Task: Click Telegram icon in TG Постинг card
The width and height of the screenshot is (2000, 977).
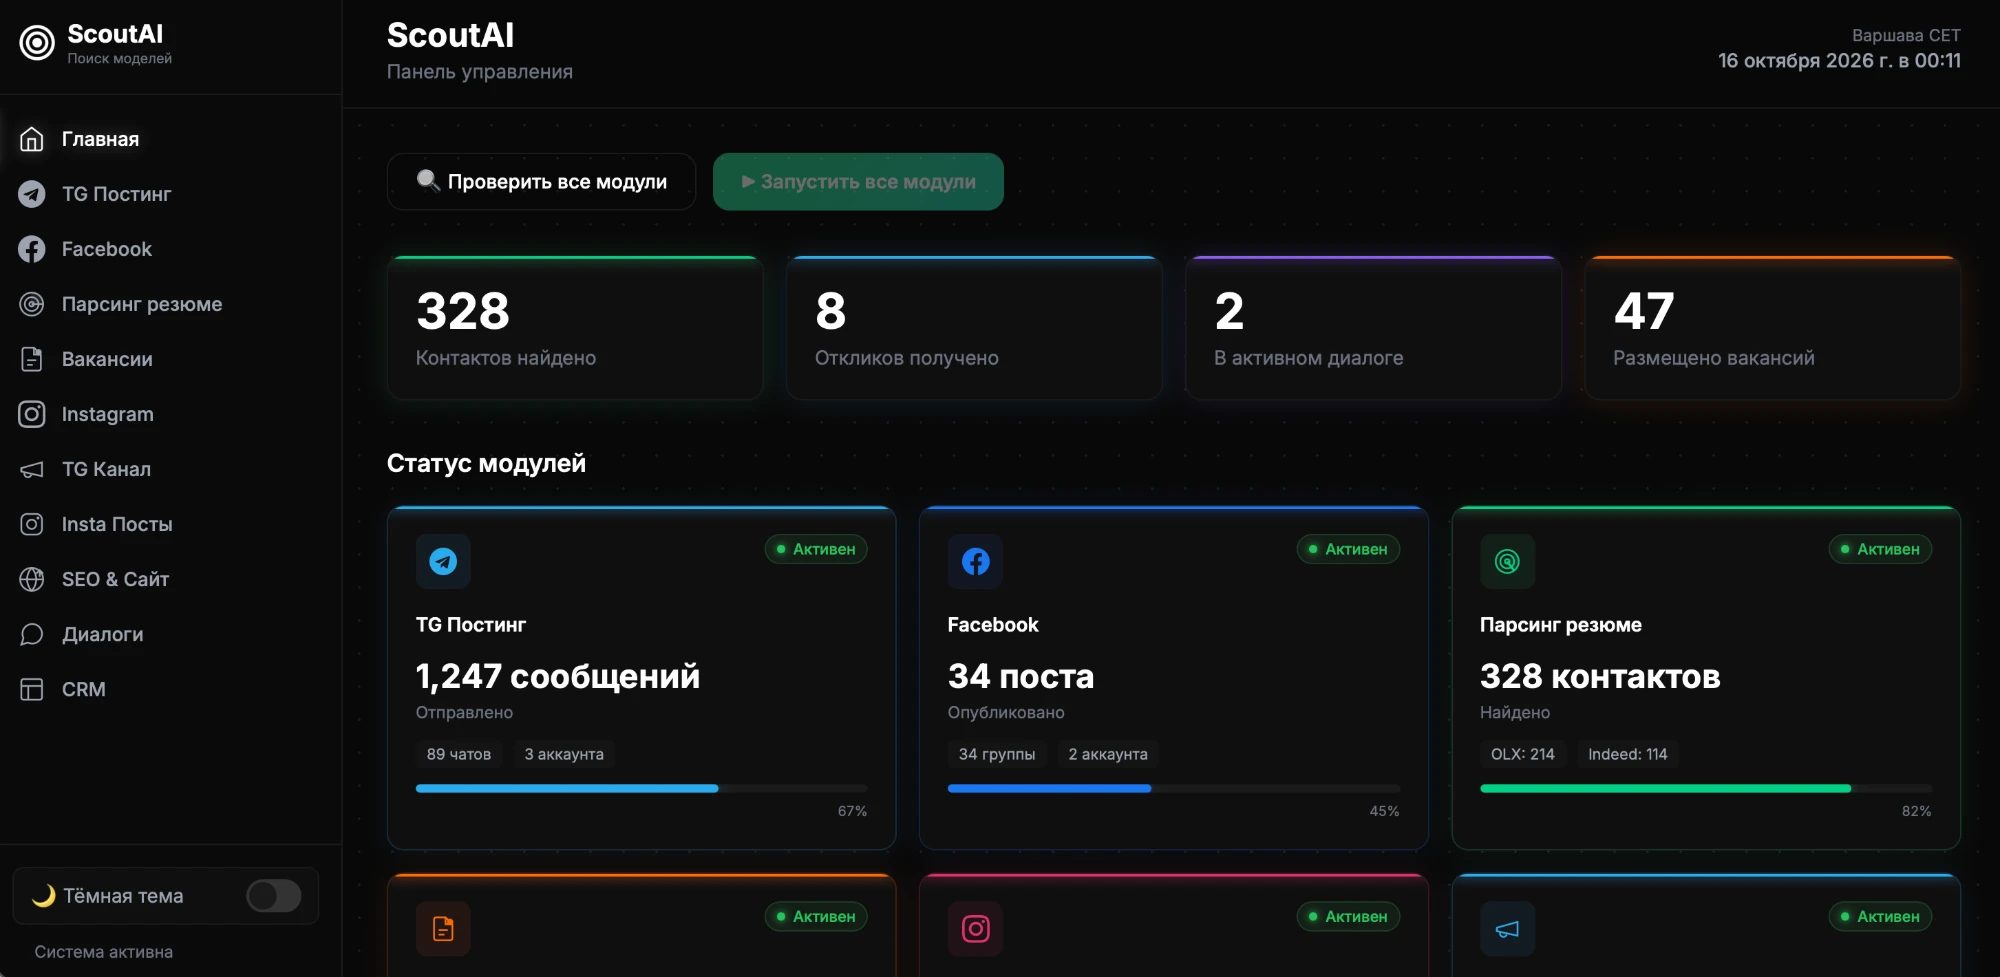Action: [443, 561]
